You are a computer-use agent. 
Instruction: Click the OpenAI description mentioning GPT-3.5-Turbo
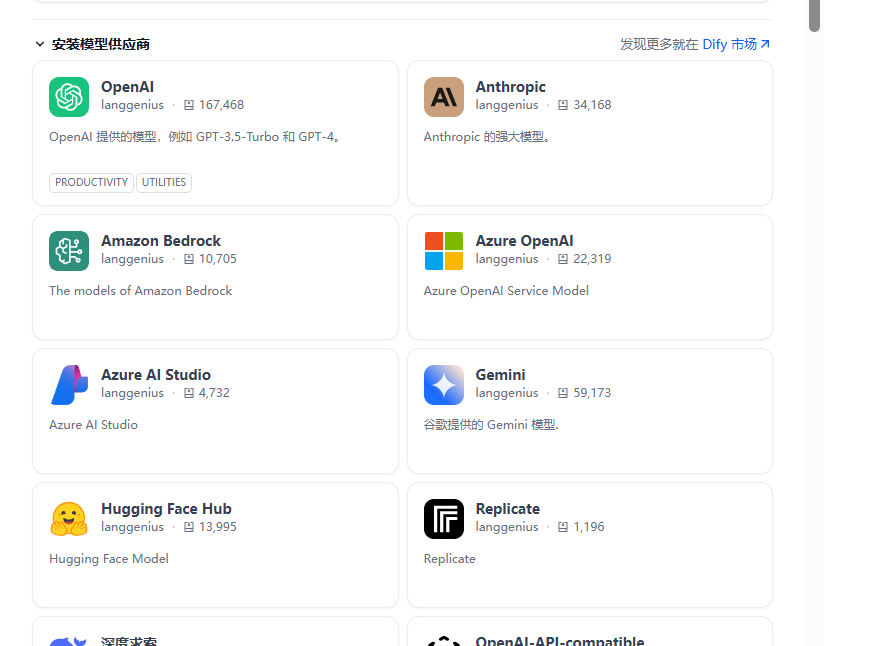(195, 137)
